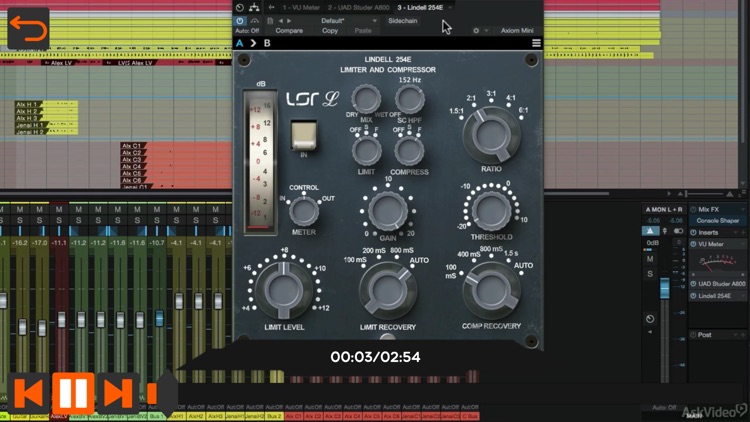Open plugin settings gear icon
Viewport: 750px width, 422px height.
476,31
